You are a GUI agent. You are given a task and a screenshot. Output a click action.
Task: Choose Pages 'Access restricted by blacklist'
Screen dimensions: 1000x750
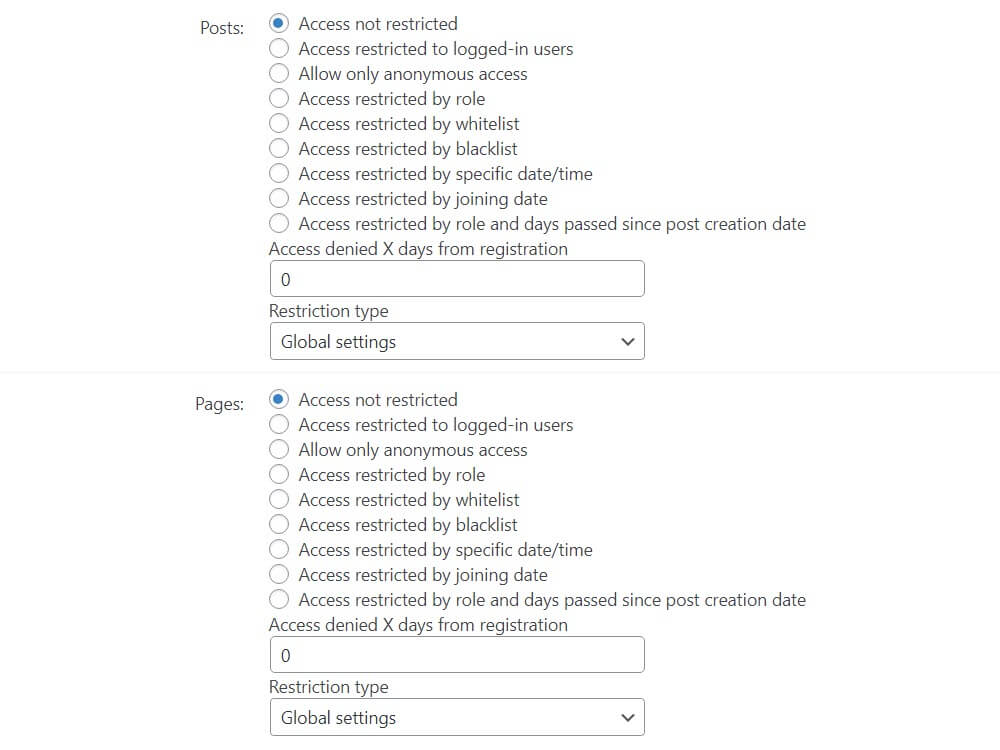click(280, 524)
